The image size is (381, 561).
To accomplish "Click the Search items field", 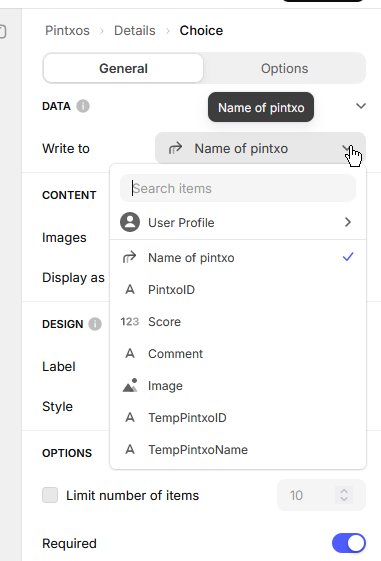I will click(238, 188).
